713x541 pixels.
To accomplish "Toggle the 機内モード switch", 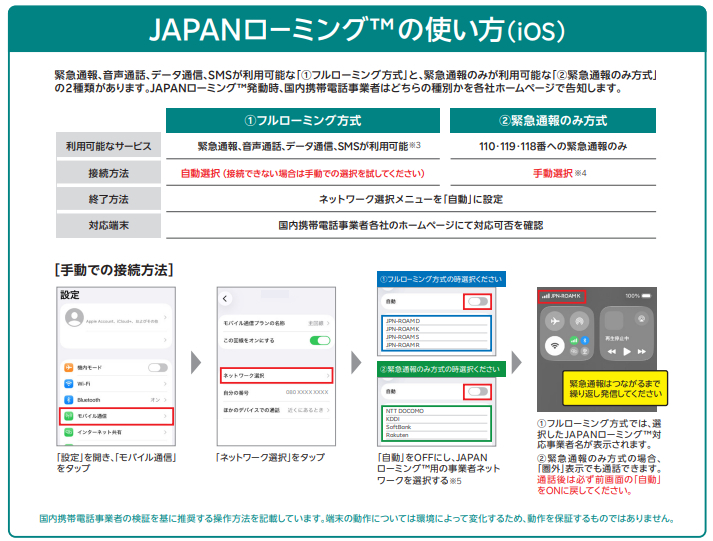I will [x=158, y=368].
